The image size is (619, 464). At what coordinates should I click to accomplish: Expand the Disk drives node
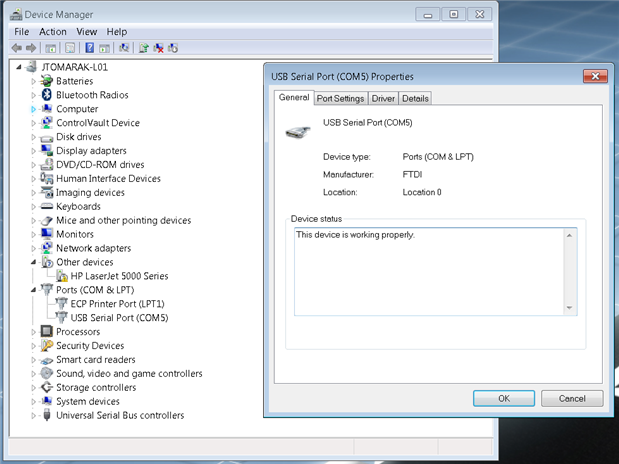click(x=33, y=137)
